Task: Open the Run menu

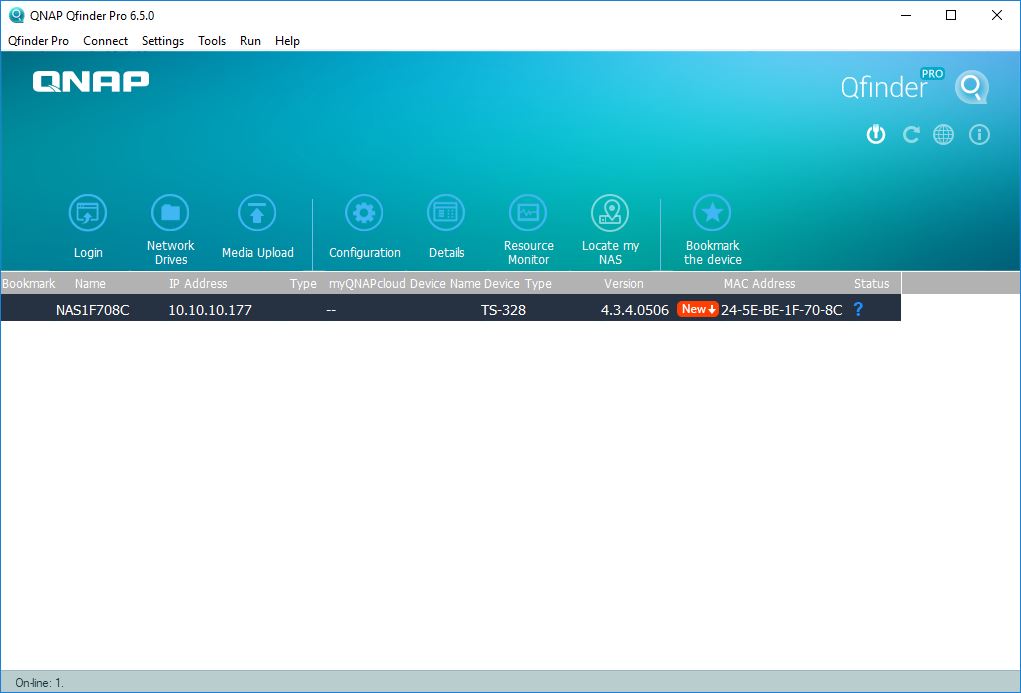Action: [x=250, y=40]
